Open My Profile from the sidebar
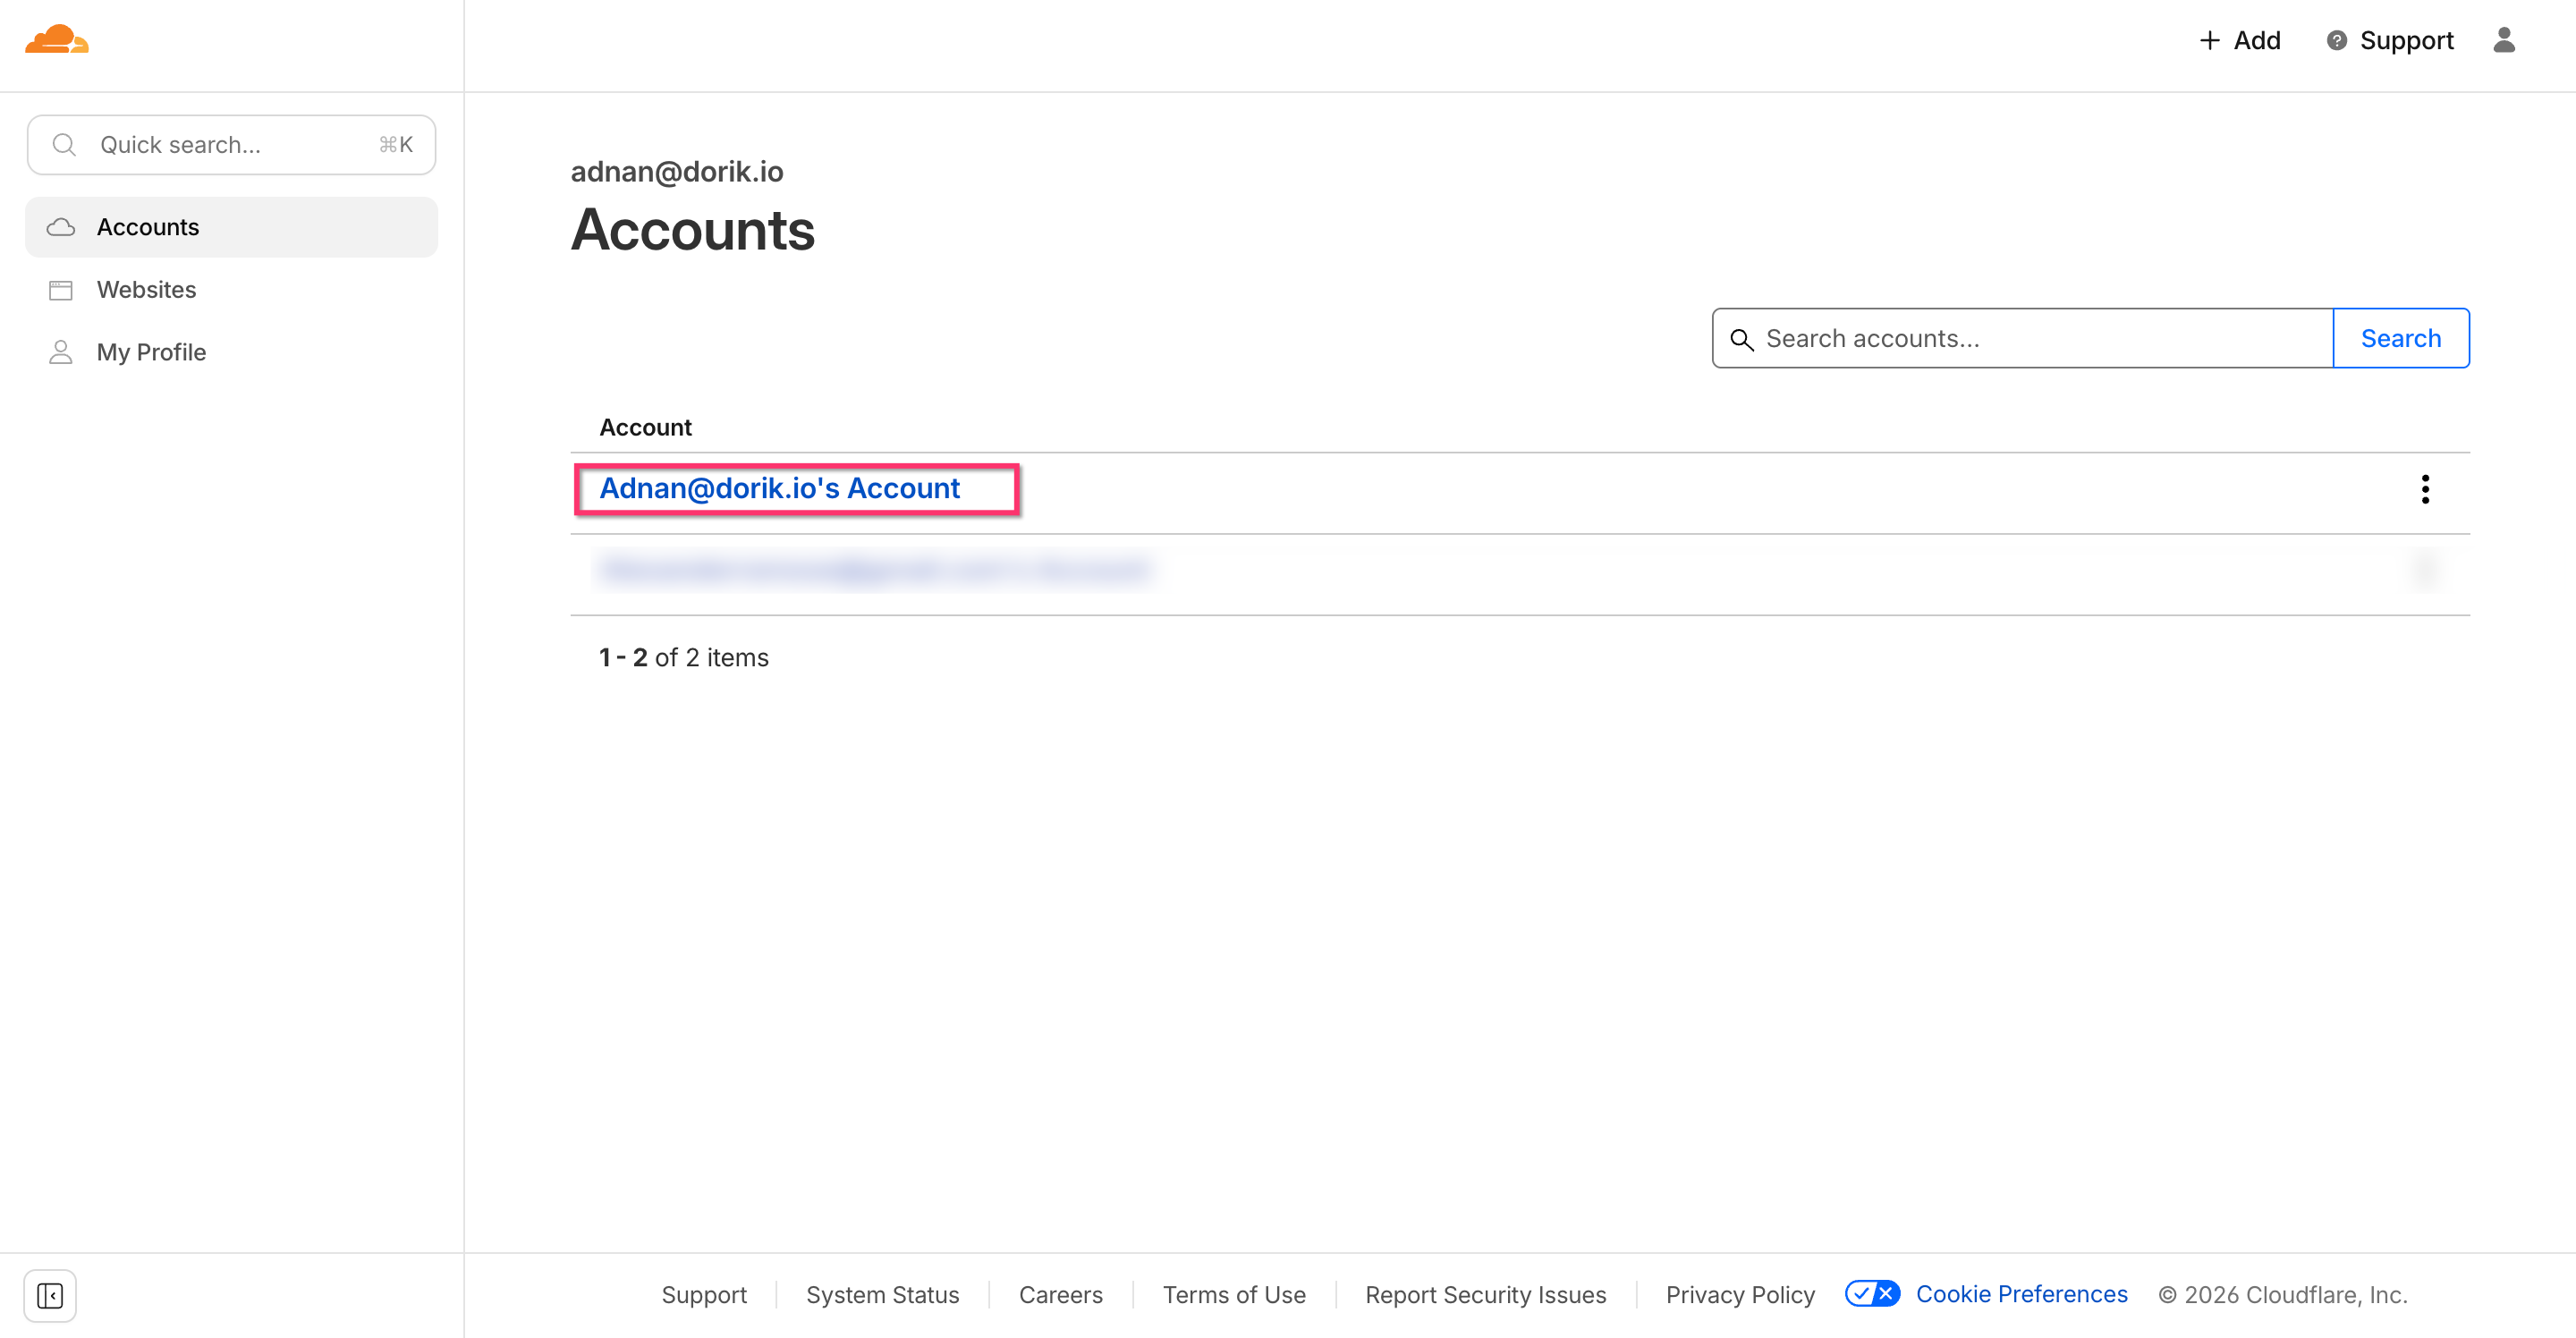 tap(151, 352)
